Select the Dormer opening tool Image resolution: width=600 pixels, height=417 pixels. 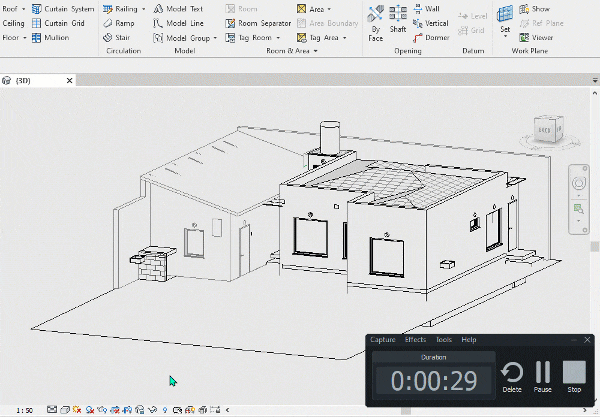(x=431, y=37)
